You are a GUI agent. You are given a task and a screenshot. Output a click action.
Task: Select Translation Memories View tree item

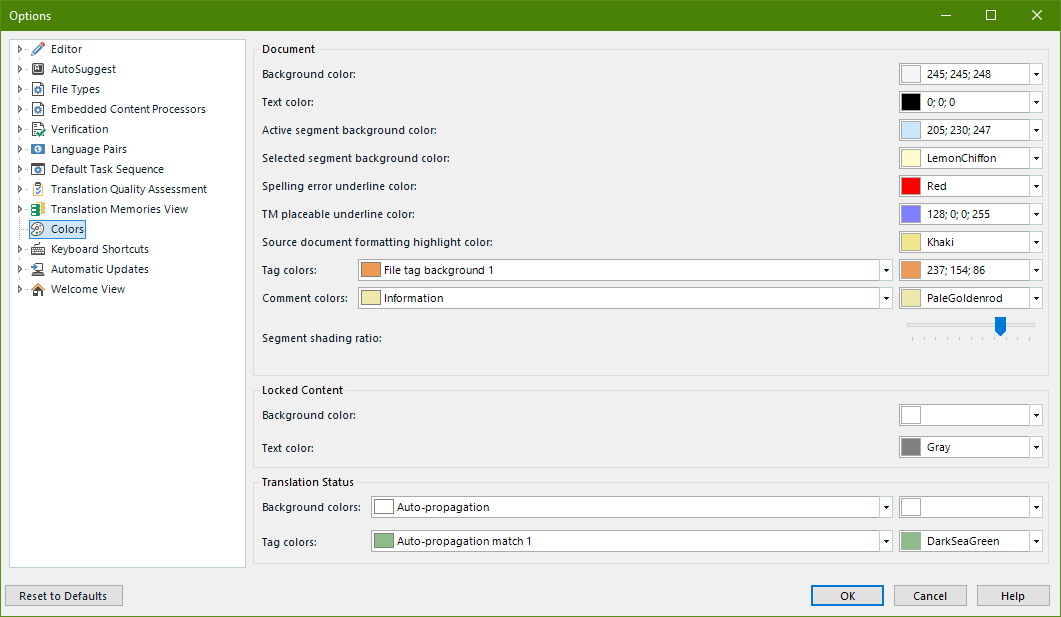(x=119, y=209)
